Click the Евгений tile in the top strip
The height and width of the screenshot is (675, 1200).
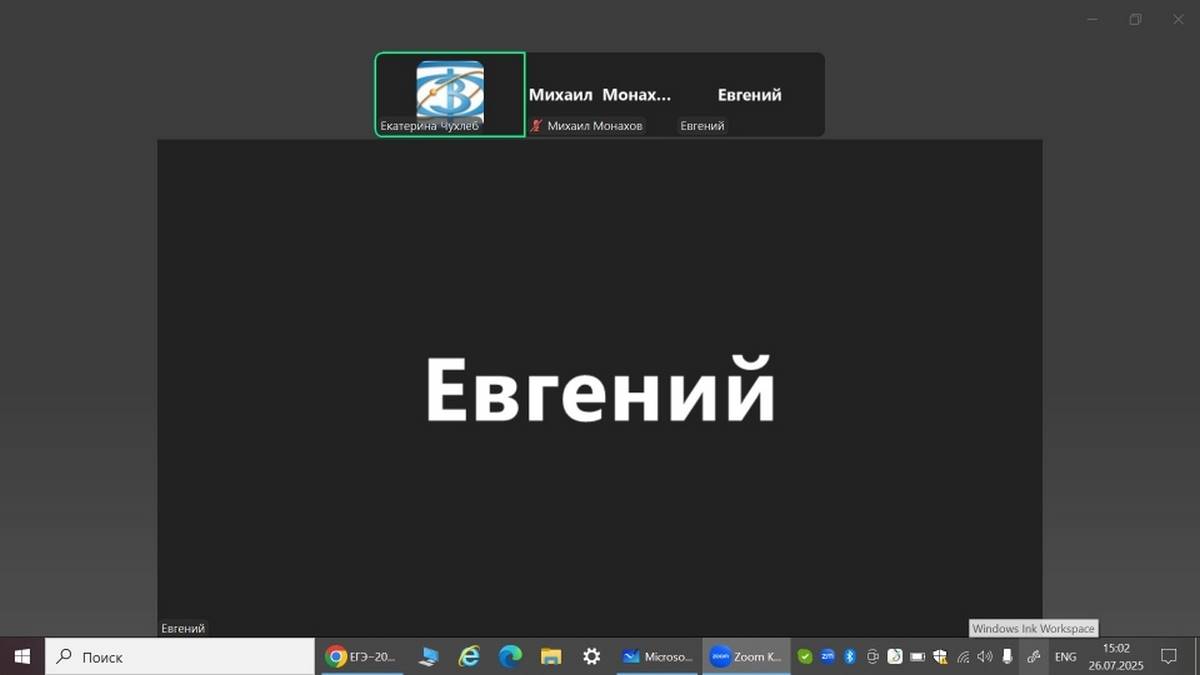(749, 95)
